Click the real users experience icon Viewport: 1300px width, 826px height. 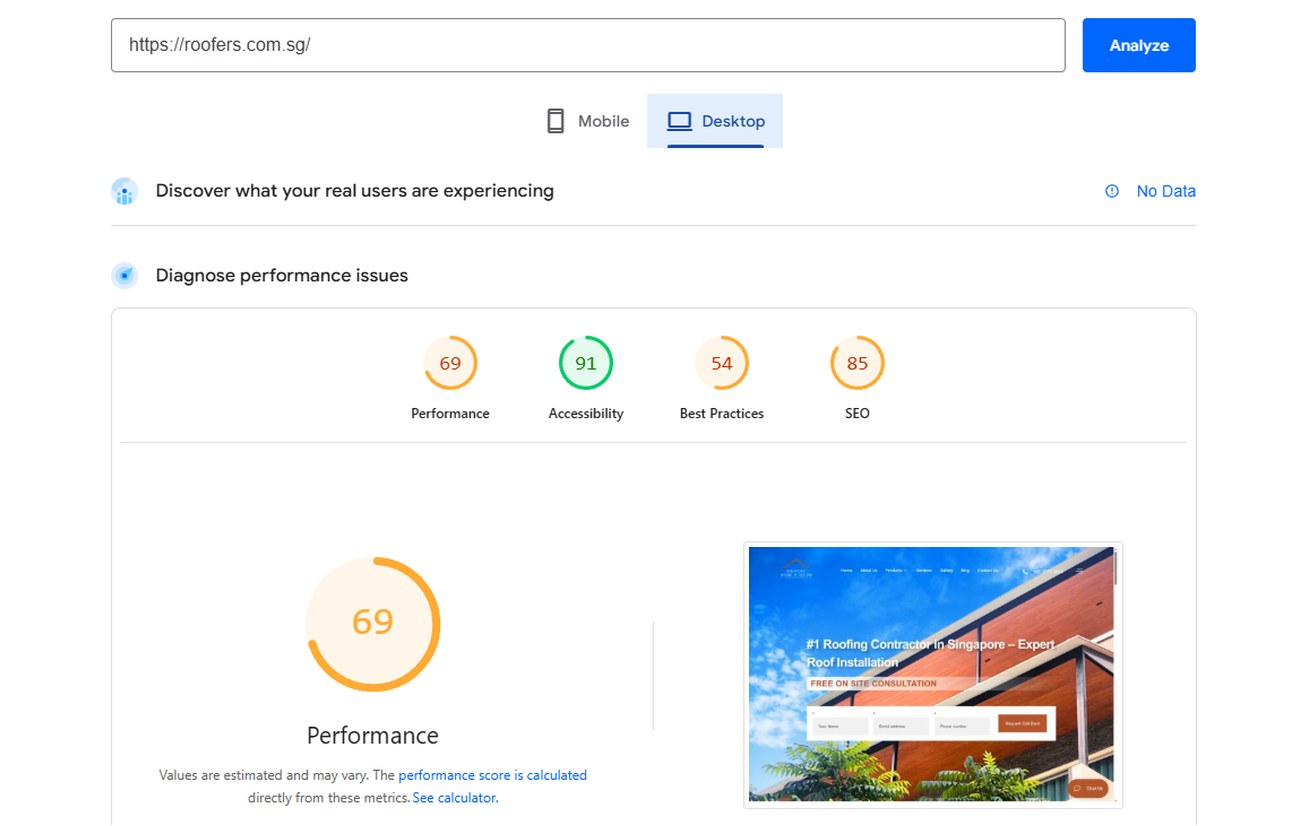point(124,191)
